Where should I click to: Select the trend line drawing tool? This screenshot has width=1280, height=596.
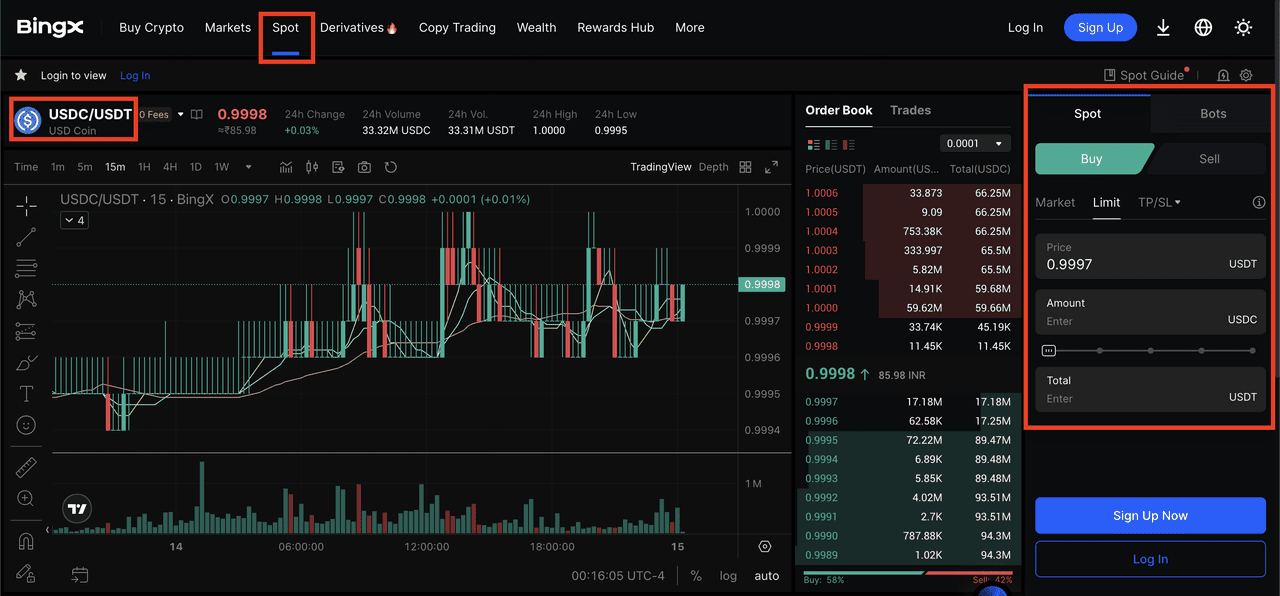tap(26, 237)
